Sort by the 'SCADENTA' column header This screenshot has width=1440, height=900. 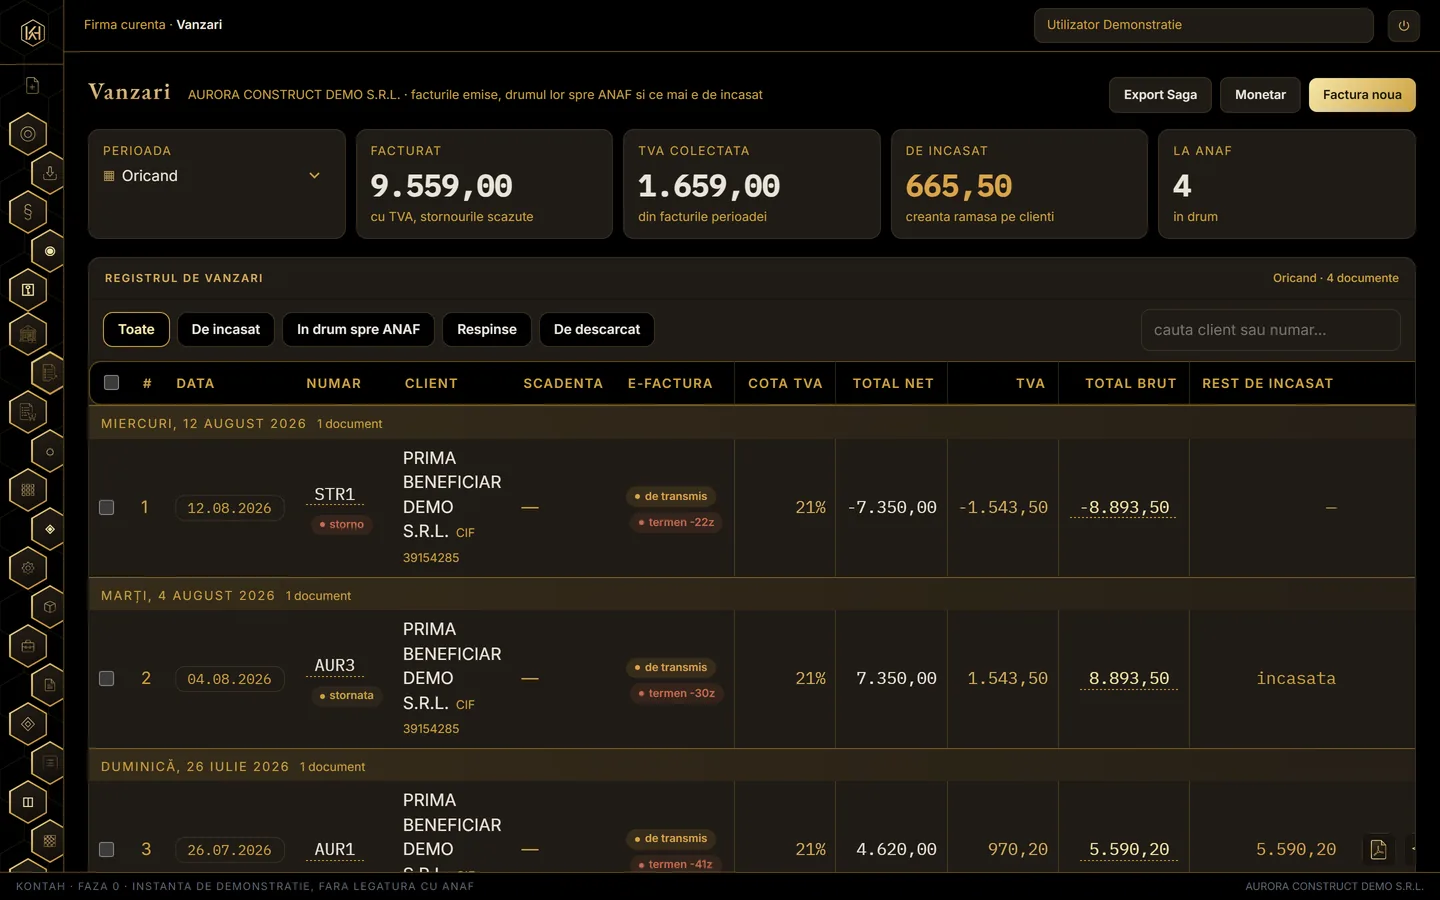point(563,383)
